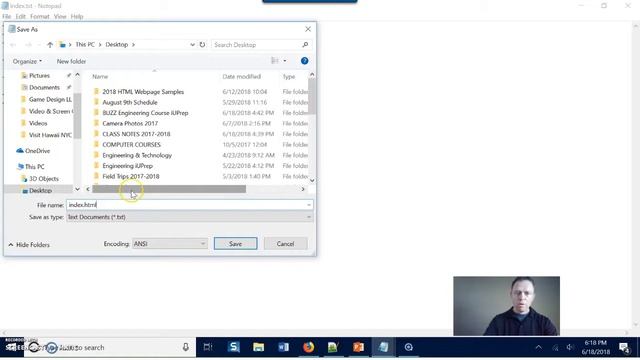Image resolution: width=640 pixels, height=360 pixels.
Task: Select the August 9th Schedule folder
Action: (130, 102)
